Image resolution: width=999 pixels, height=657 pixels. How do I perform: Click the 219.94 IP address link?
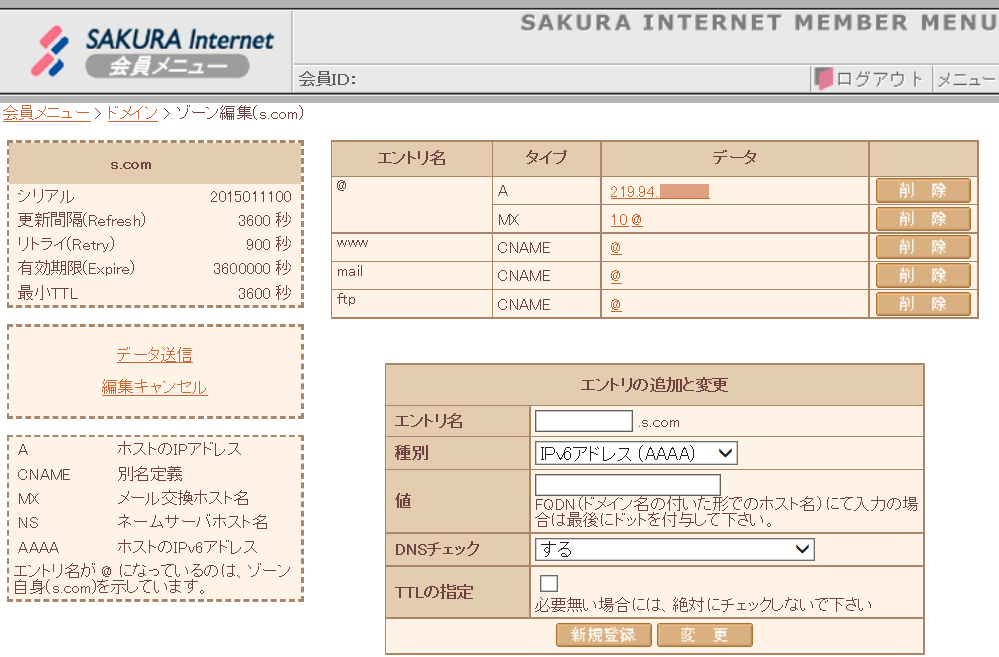click(659, 191)
